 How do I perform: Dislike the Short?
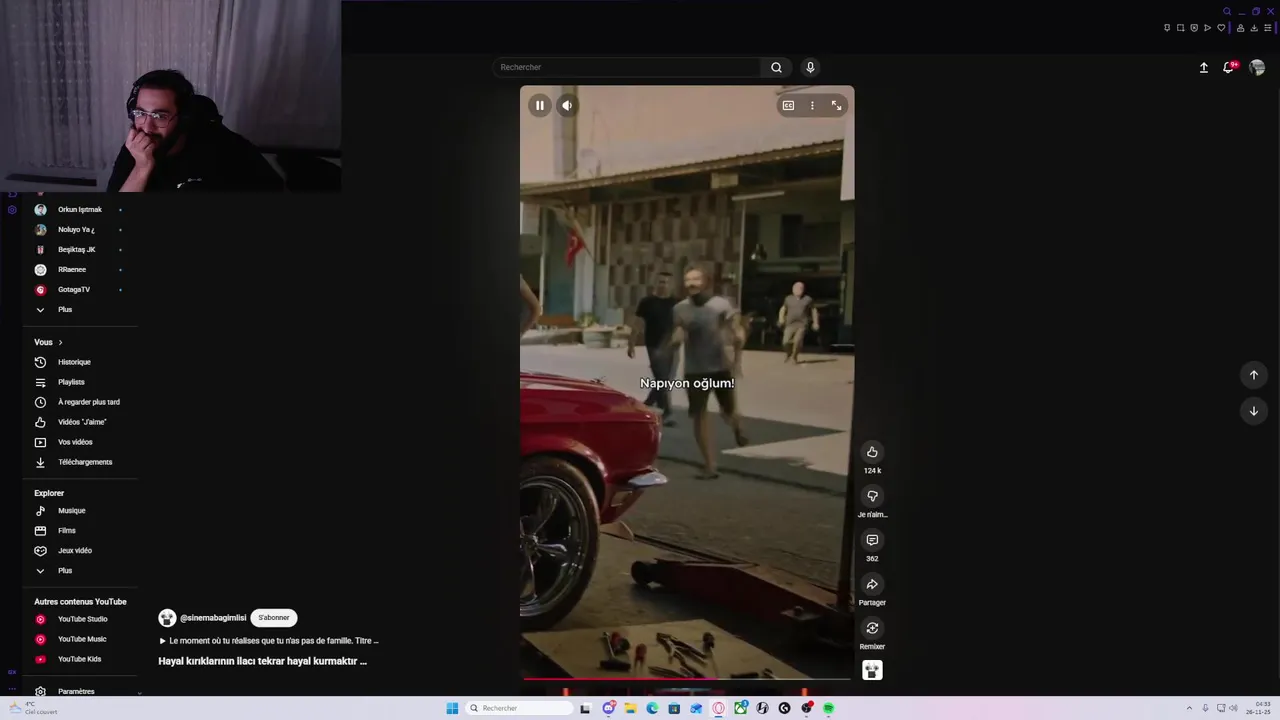[872, 496]
